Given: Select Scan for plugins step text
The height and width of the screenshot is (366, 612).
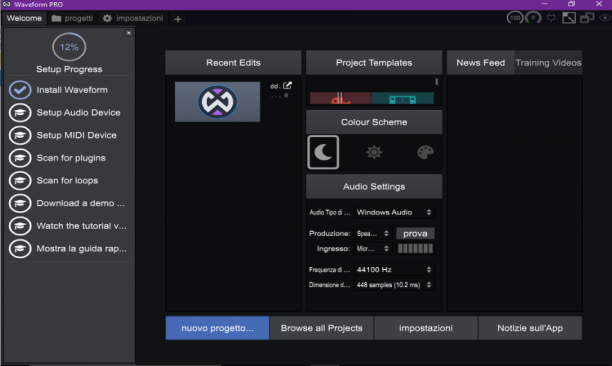Looking at the screenshot, I should [x=71, y=158].
